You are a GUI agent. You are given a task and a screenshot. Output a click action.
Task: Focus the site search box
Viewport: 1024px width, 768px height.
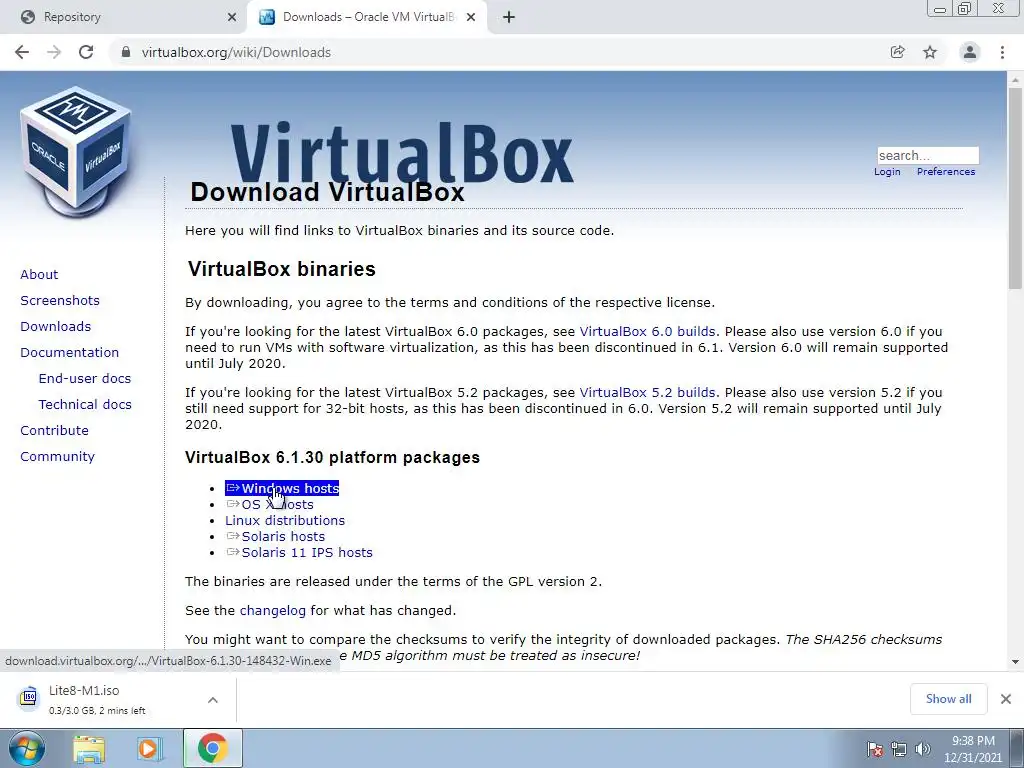pyautogui.click(x=927, y=155)
